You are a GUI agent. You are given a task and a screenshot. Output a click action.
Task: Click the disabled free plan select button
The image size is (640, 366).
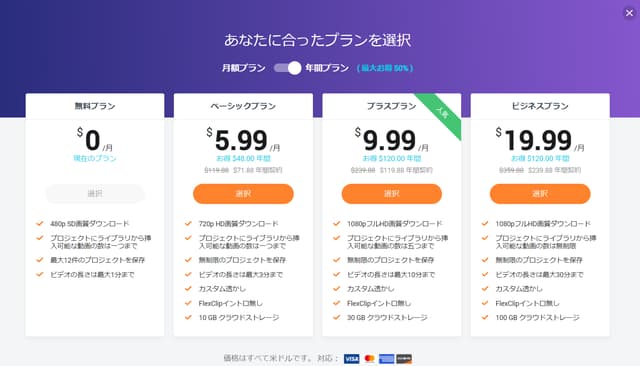coord(95,193)
